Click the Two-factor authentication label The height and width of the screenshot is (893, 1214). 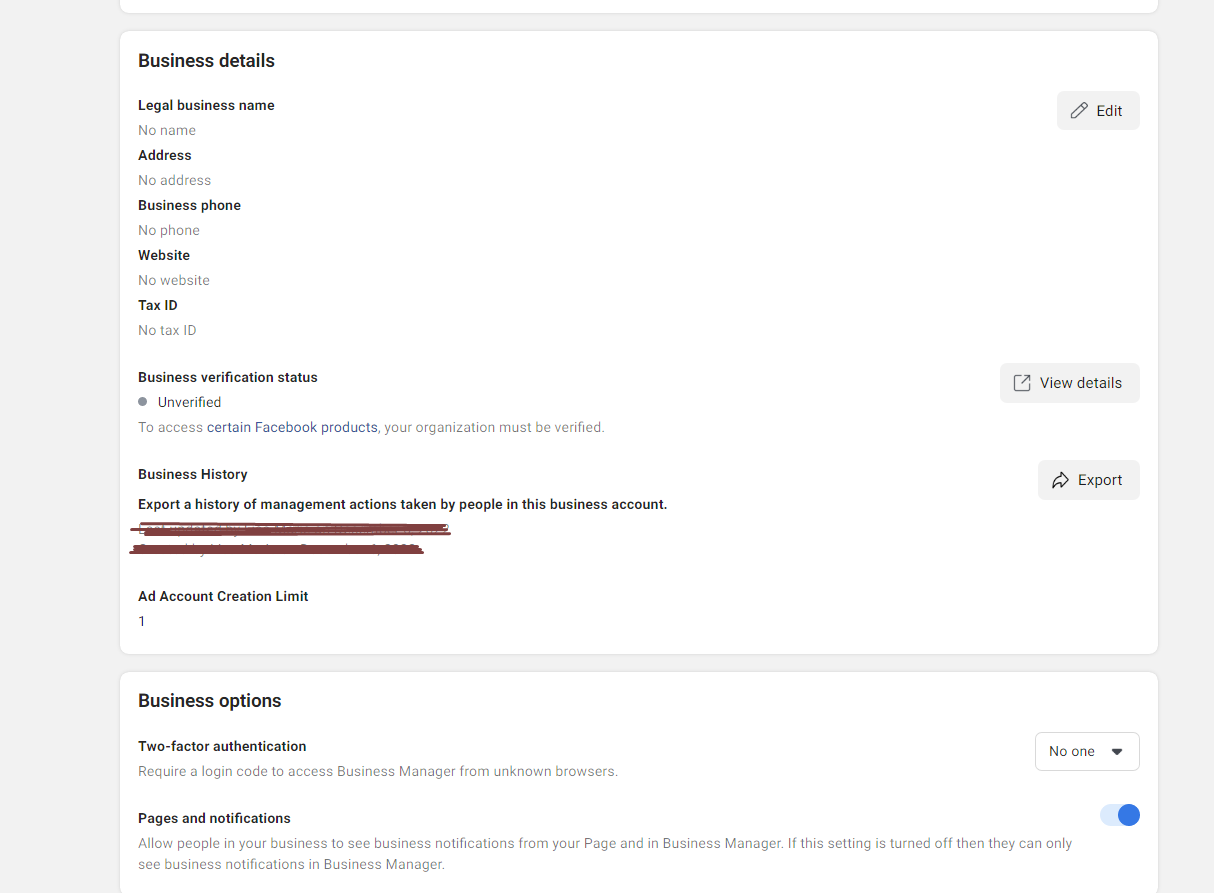click(222, 746)
